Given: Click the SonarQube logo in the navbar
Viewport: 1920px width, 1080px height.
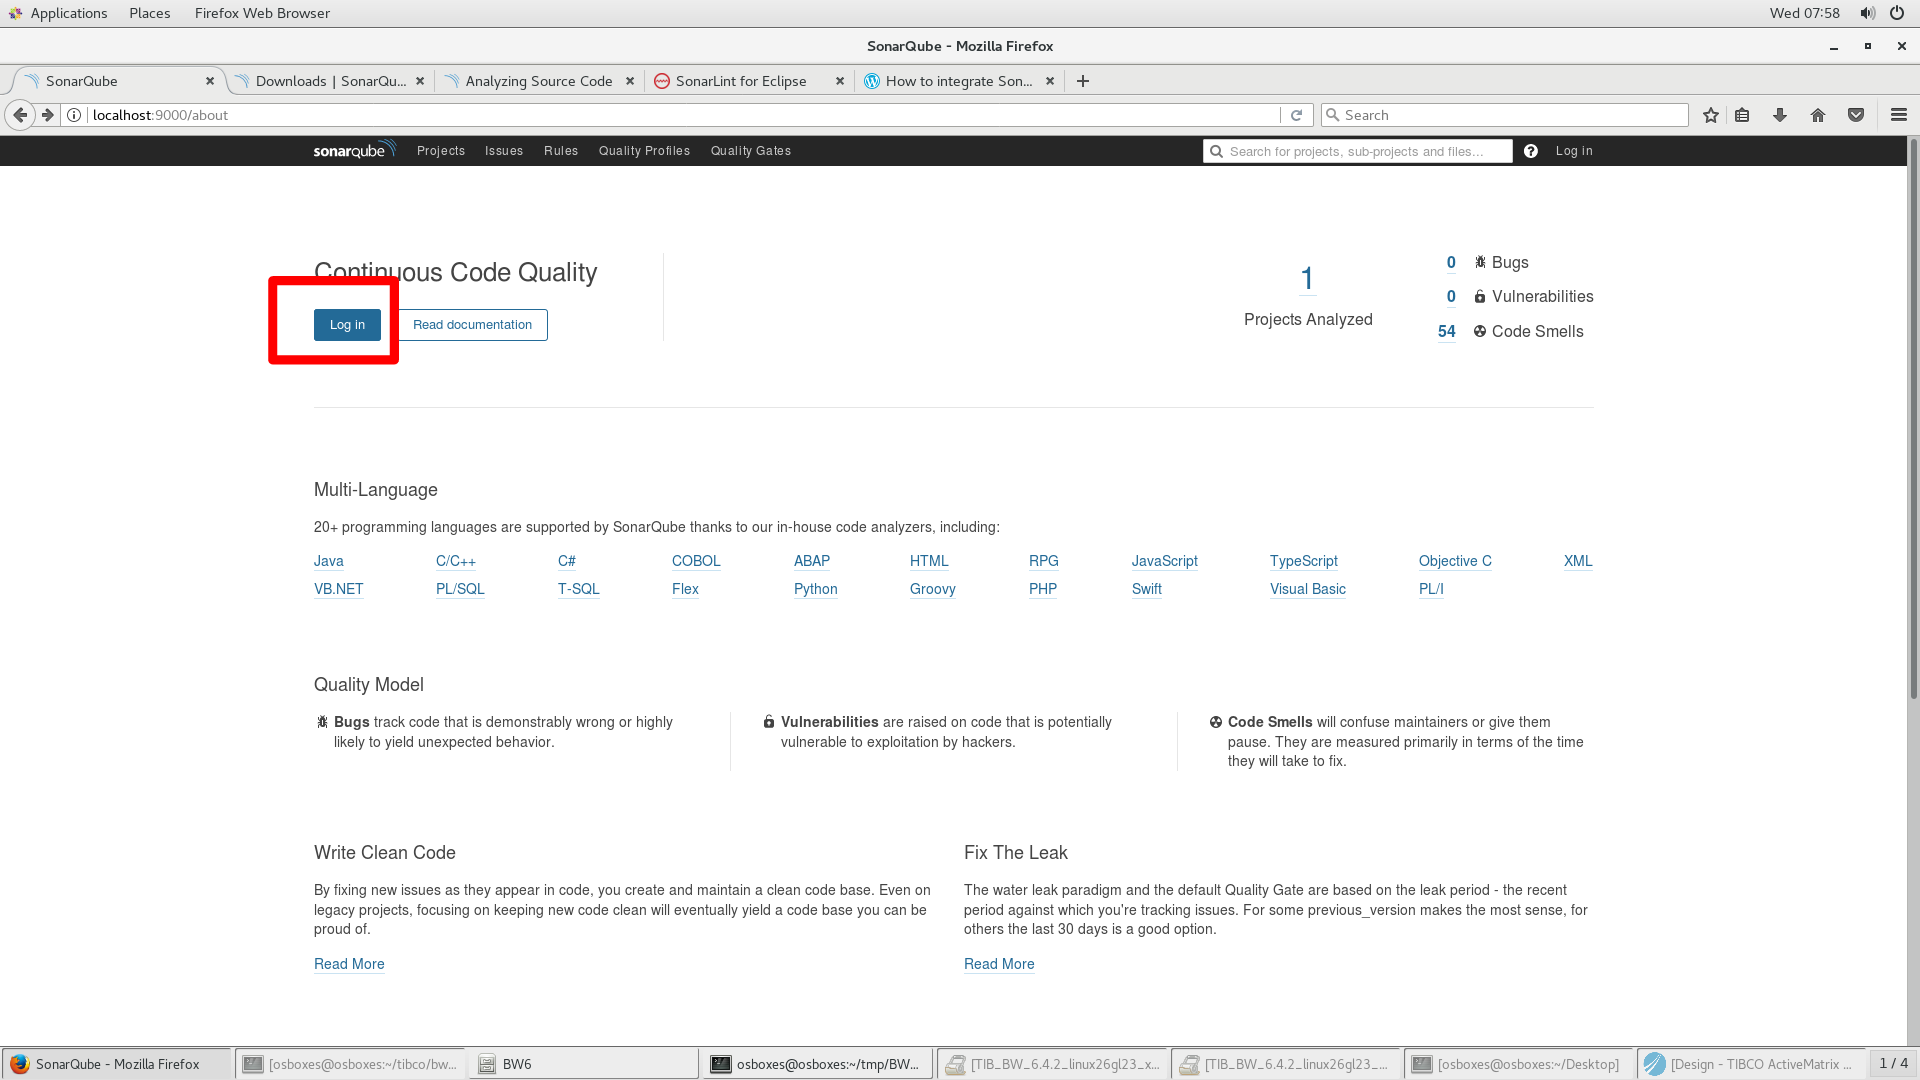Looking at the screenshot, I should [x=354, y=150].
